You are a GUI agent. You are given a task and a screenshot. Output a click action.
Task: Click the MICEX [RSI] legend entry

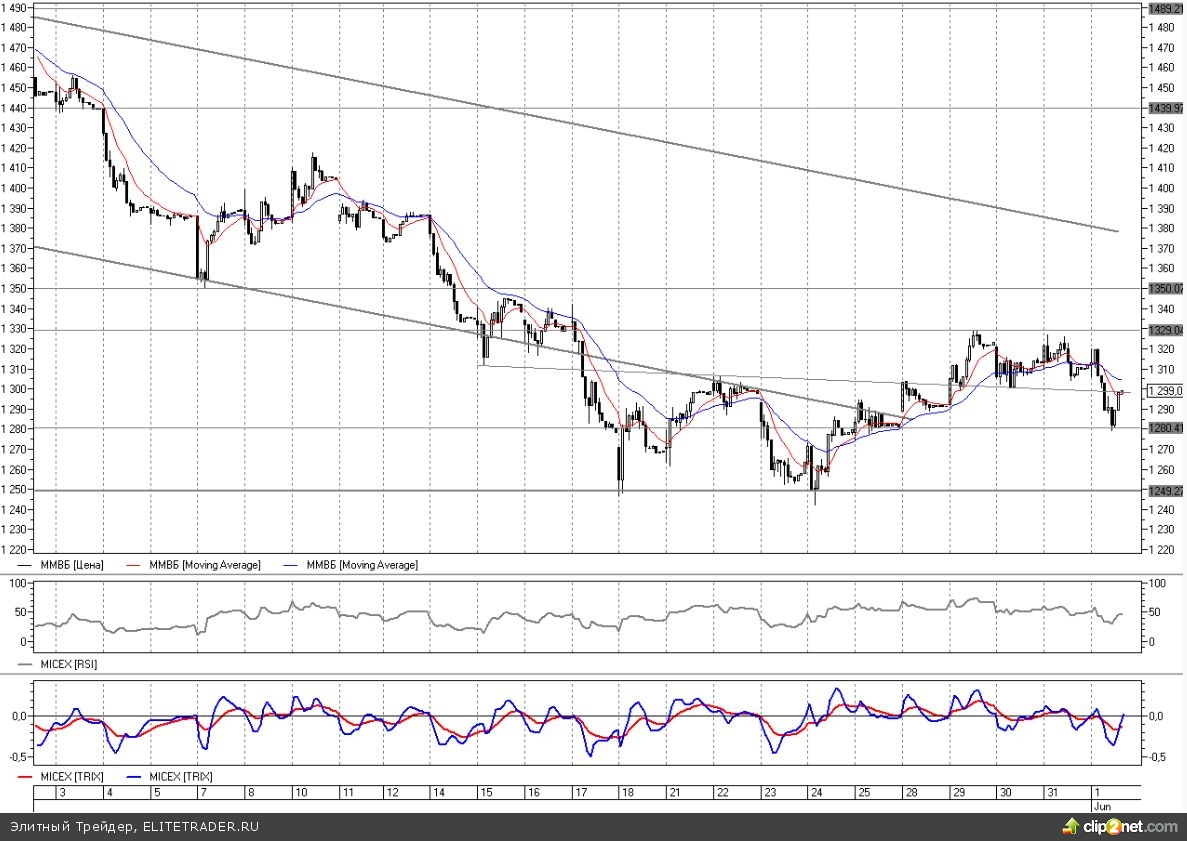[68, 664]
